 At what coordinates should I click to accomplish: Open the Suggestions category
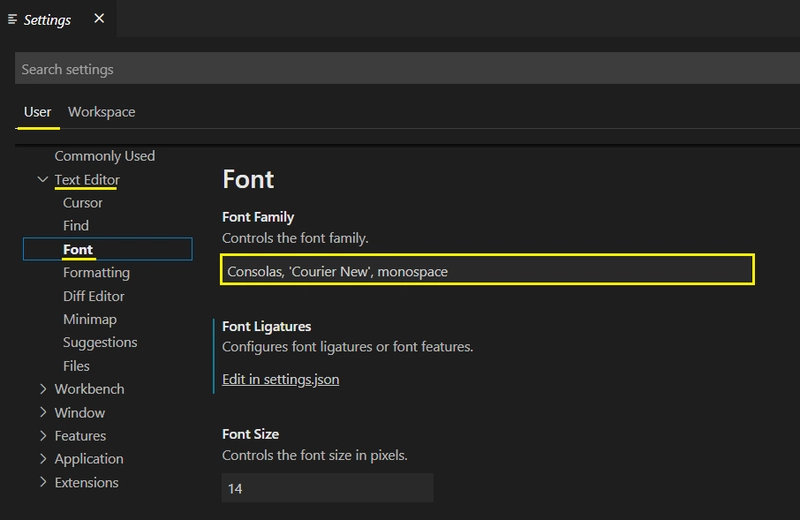click(100, 342)
